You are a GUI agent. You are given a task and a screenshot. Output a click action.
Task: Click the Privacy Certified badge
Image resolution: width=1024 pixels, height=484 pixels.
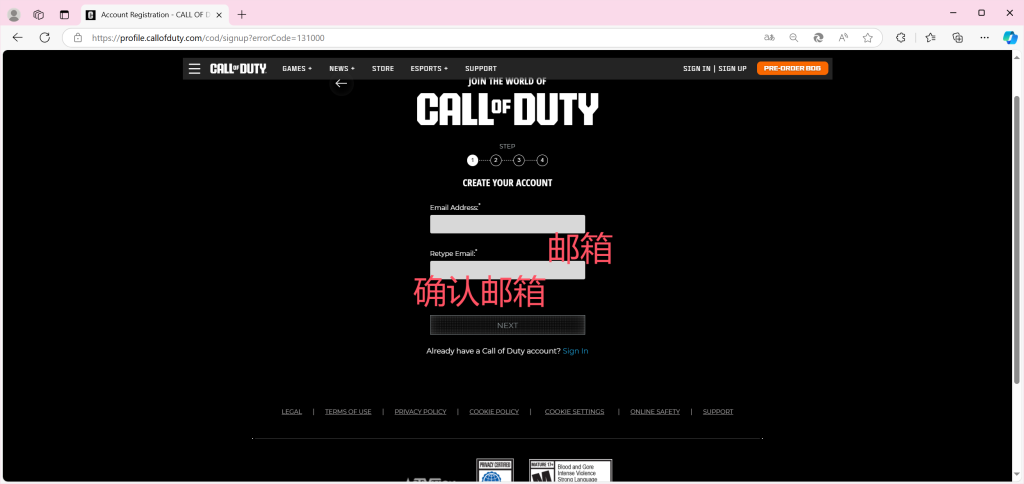click(495, 471)
